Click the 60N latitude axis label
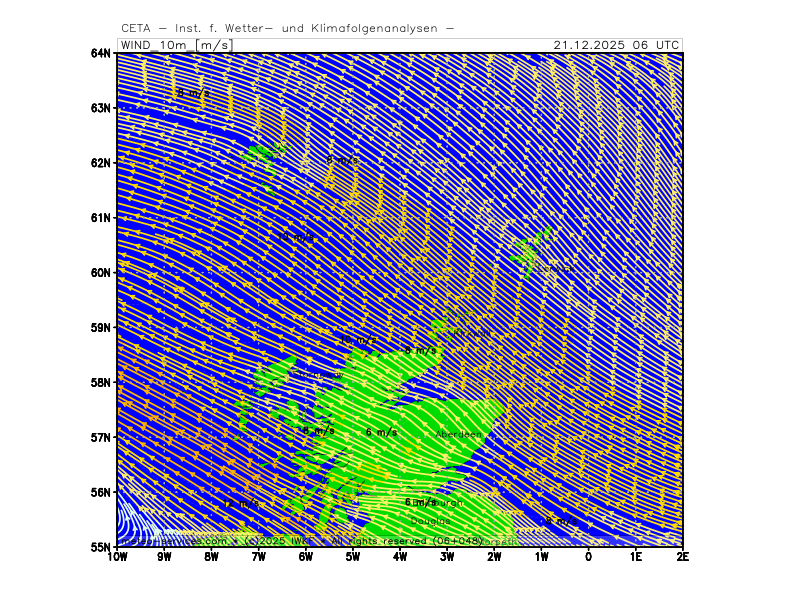800x600 pixels. tap(100, 272)
